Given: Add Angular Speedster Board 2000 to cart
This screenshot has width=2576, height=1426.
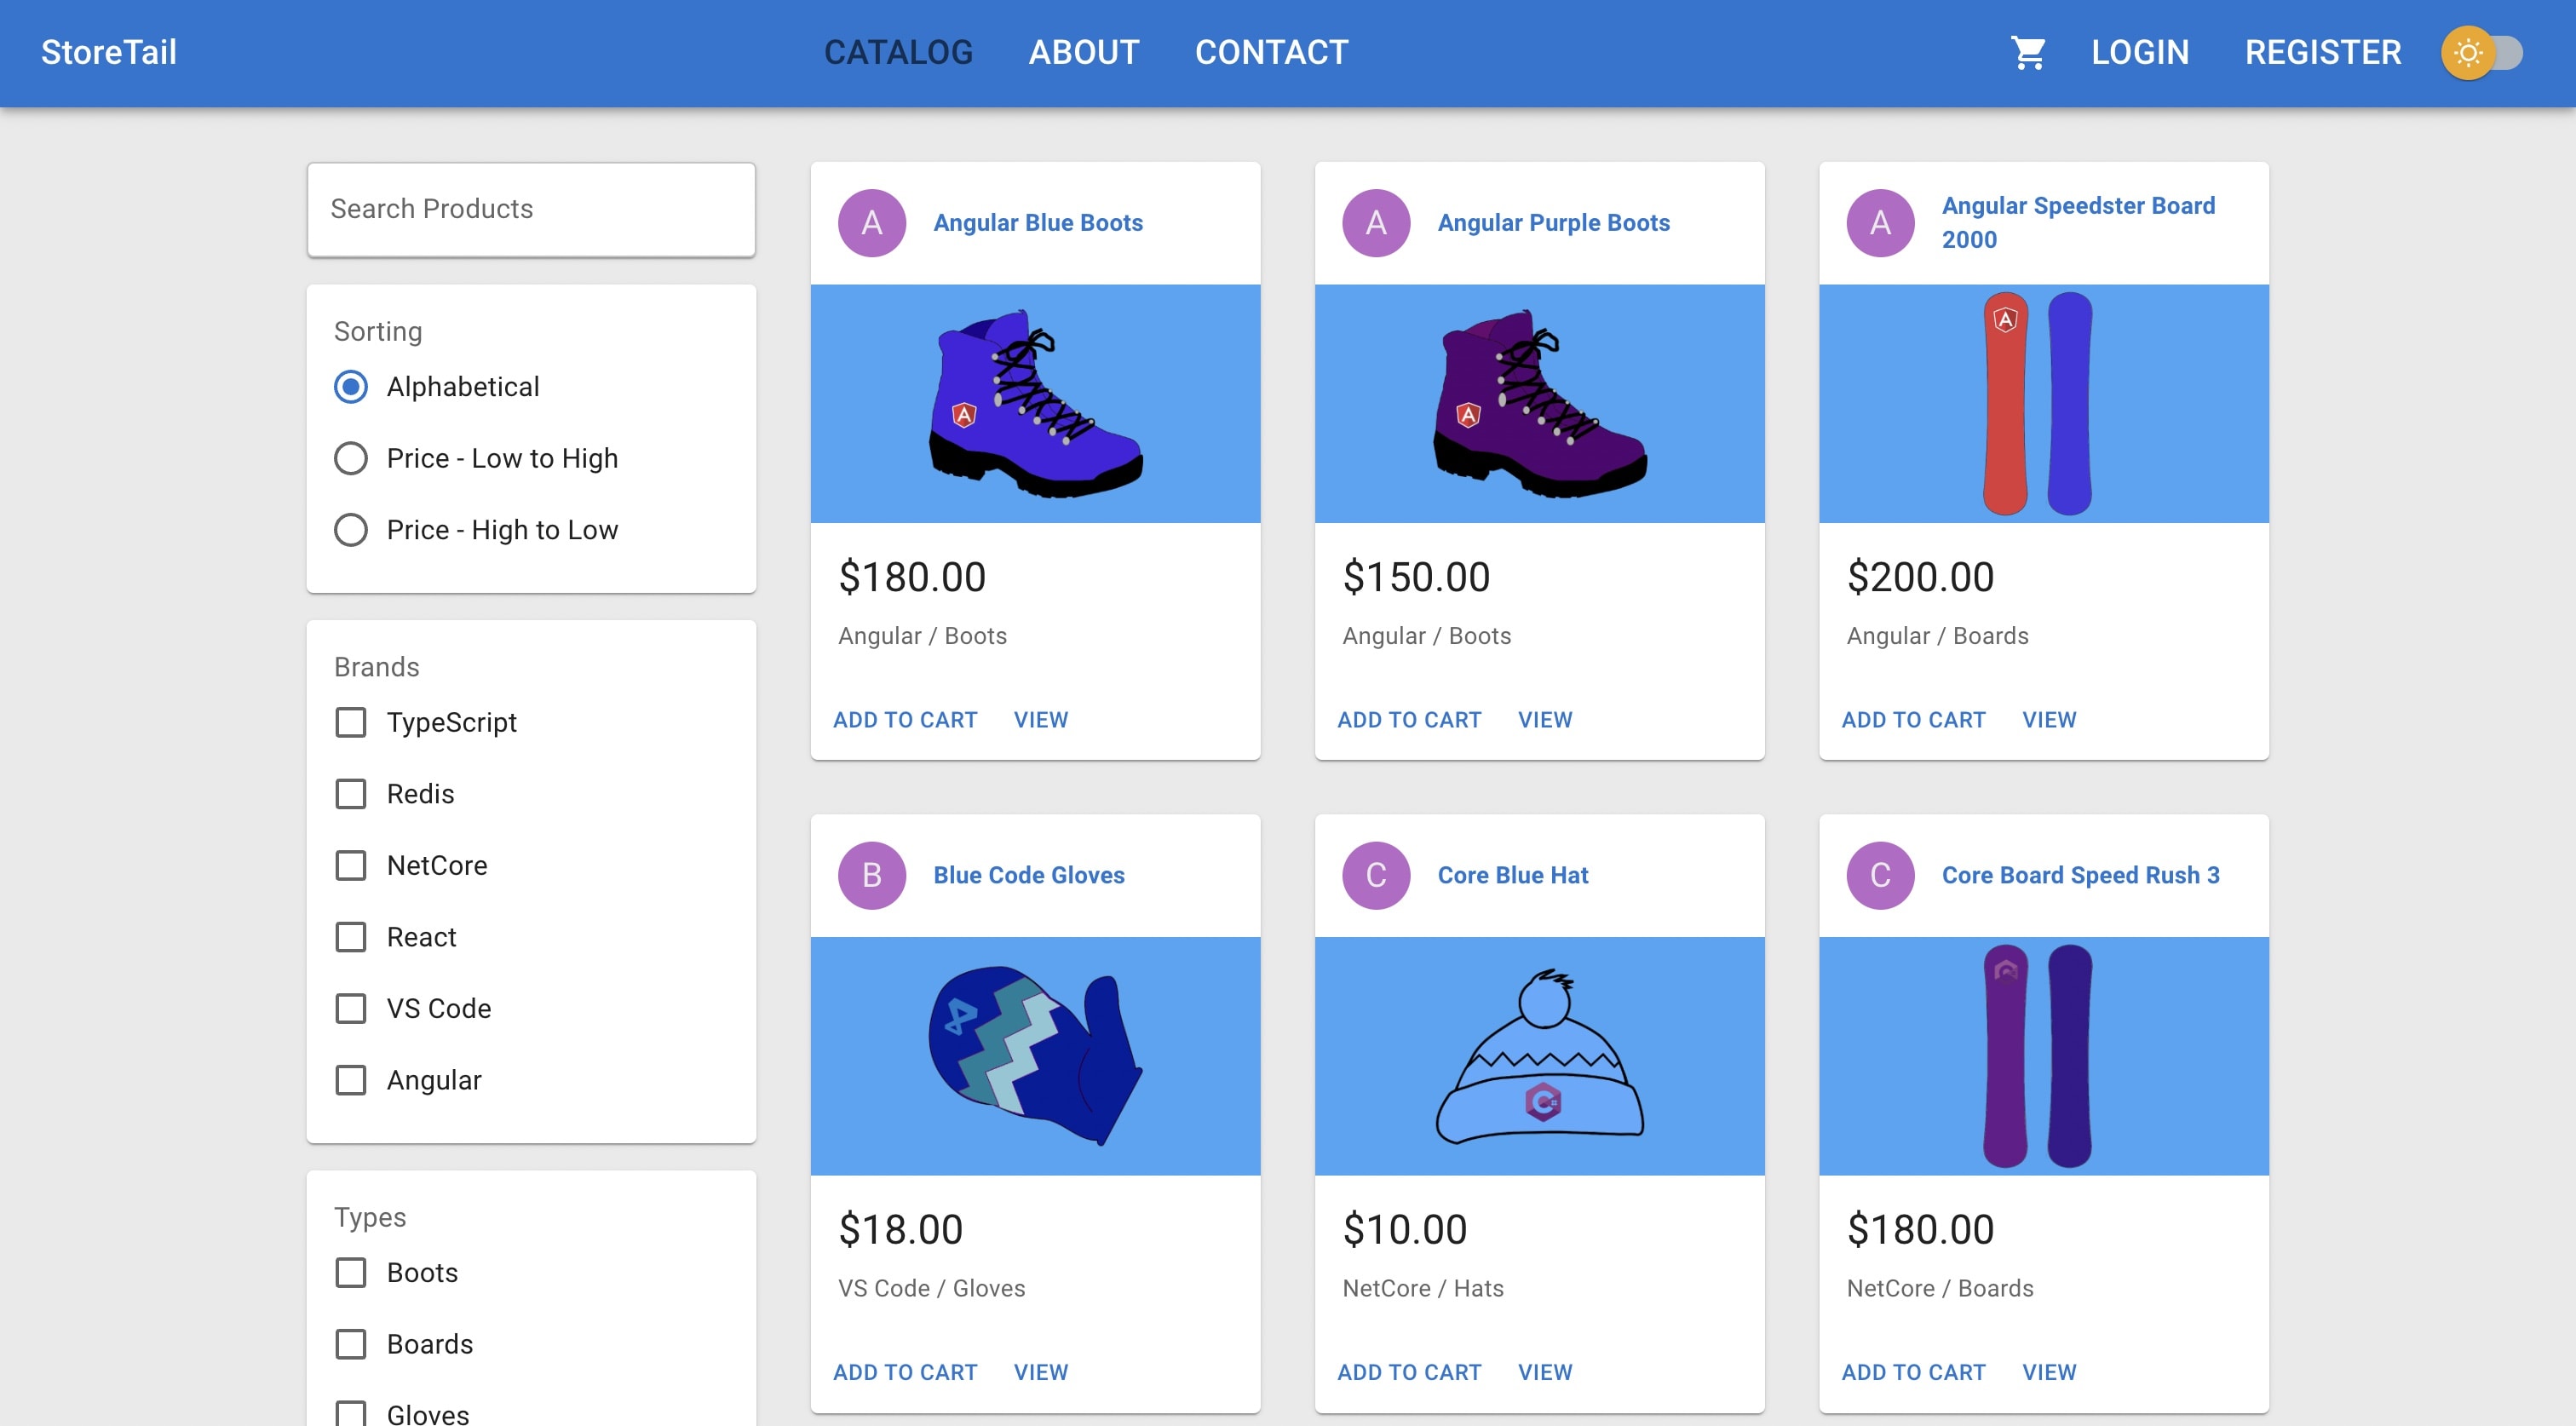Looking at the screenshot, I should pyautogui.click(x=1913, y=719).
